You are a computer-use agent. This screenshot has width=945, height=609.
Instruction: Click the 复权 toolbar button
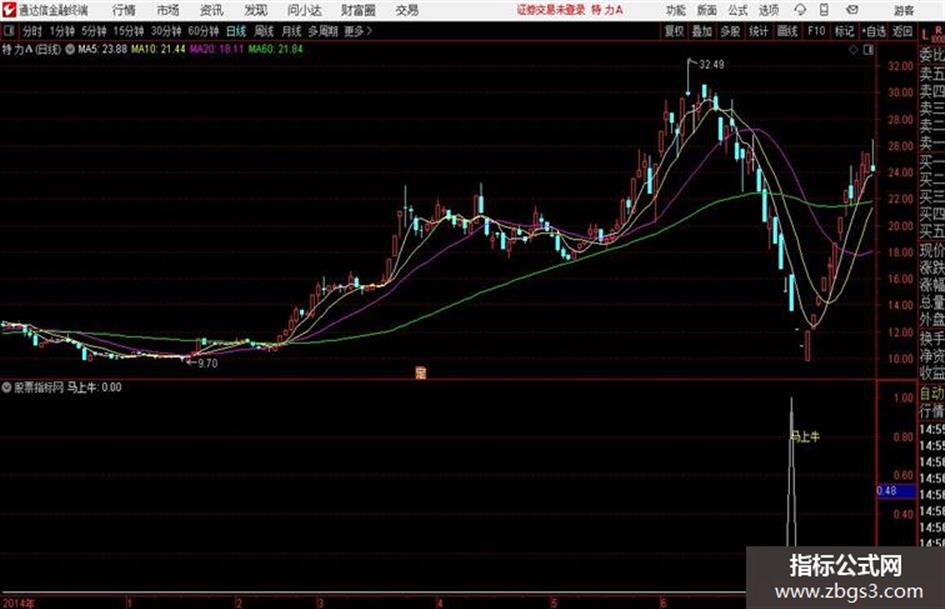point(674,31)
